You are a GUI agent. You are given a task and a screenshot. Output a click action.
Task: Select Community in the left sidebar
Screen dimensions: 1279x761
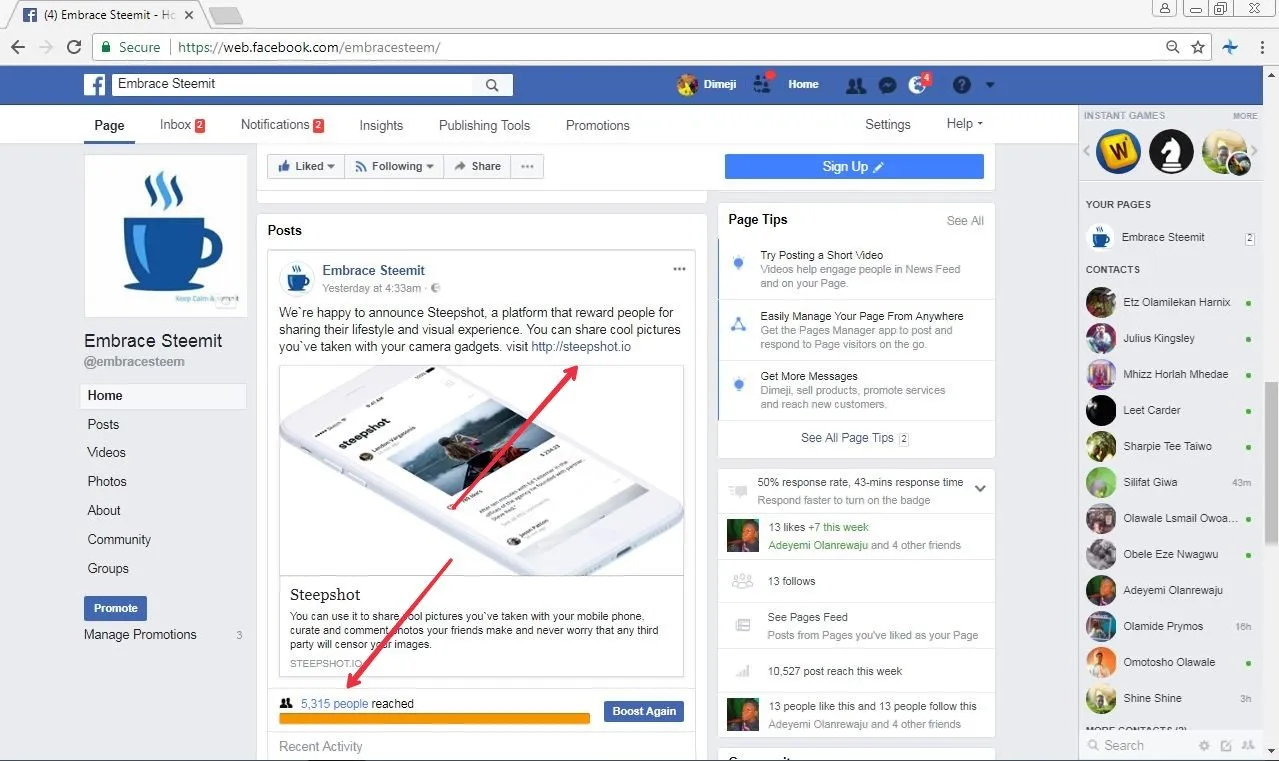119,540
